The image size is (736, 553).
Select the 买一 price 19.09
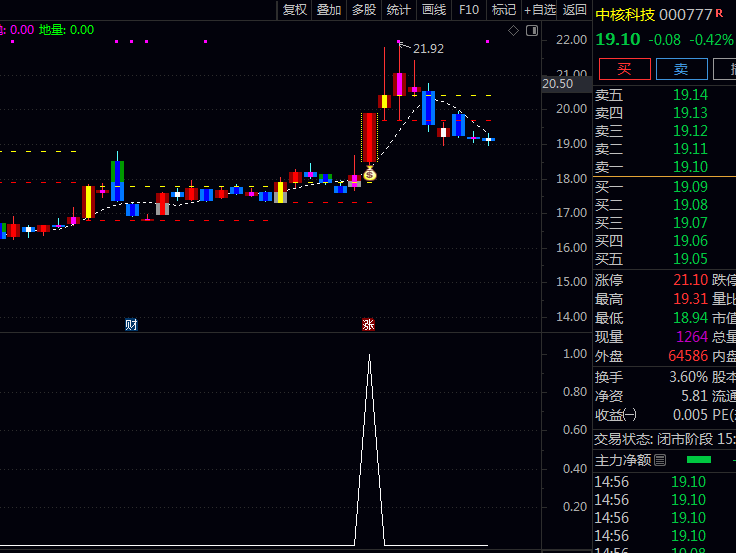(690, 187)
